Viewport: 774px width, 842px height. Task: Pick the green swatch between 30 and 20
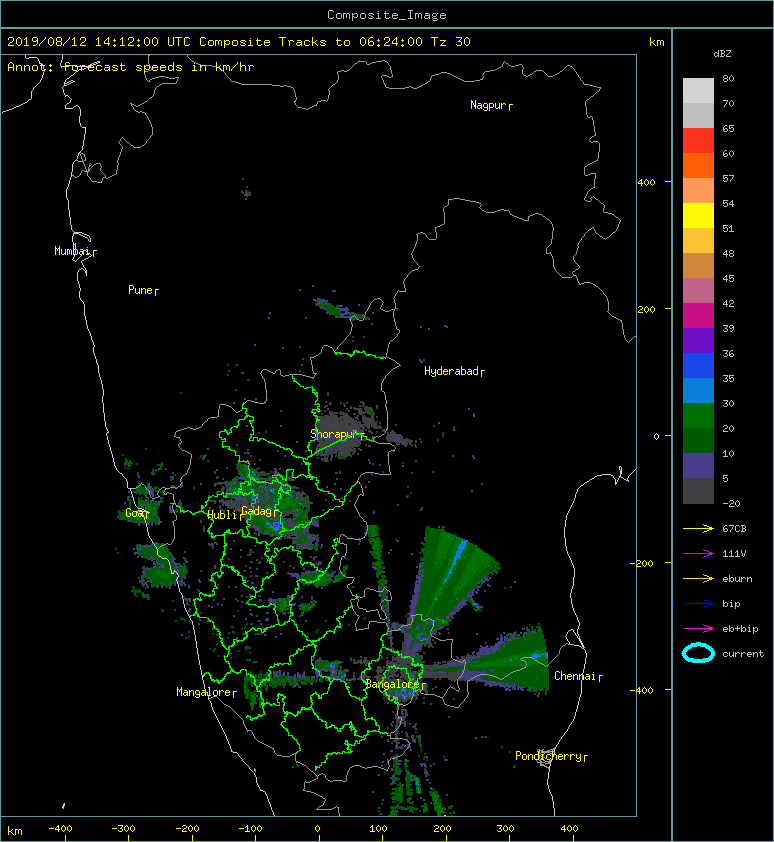pos(698,415)
